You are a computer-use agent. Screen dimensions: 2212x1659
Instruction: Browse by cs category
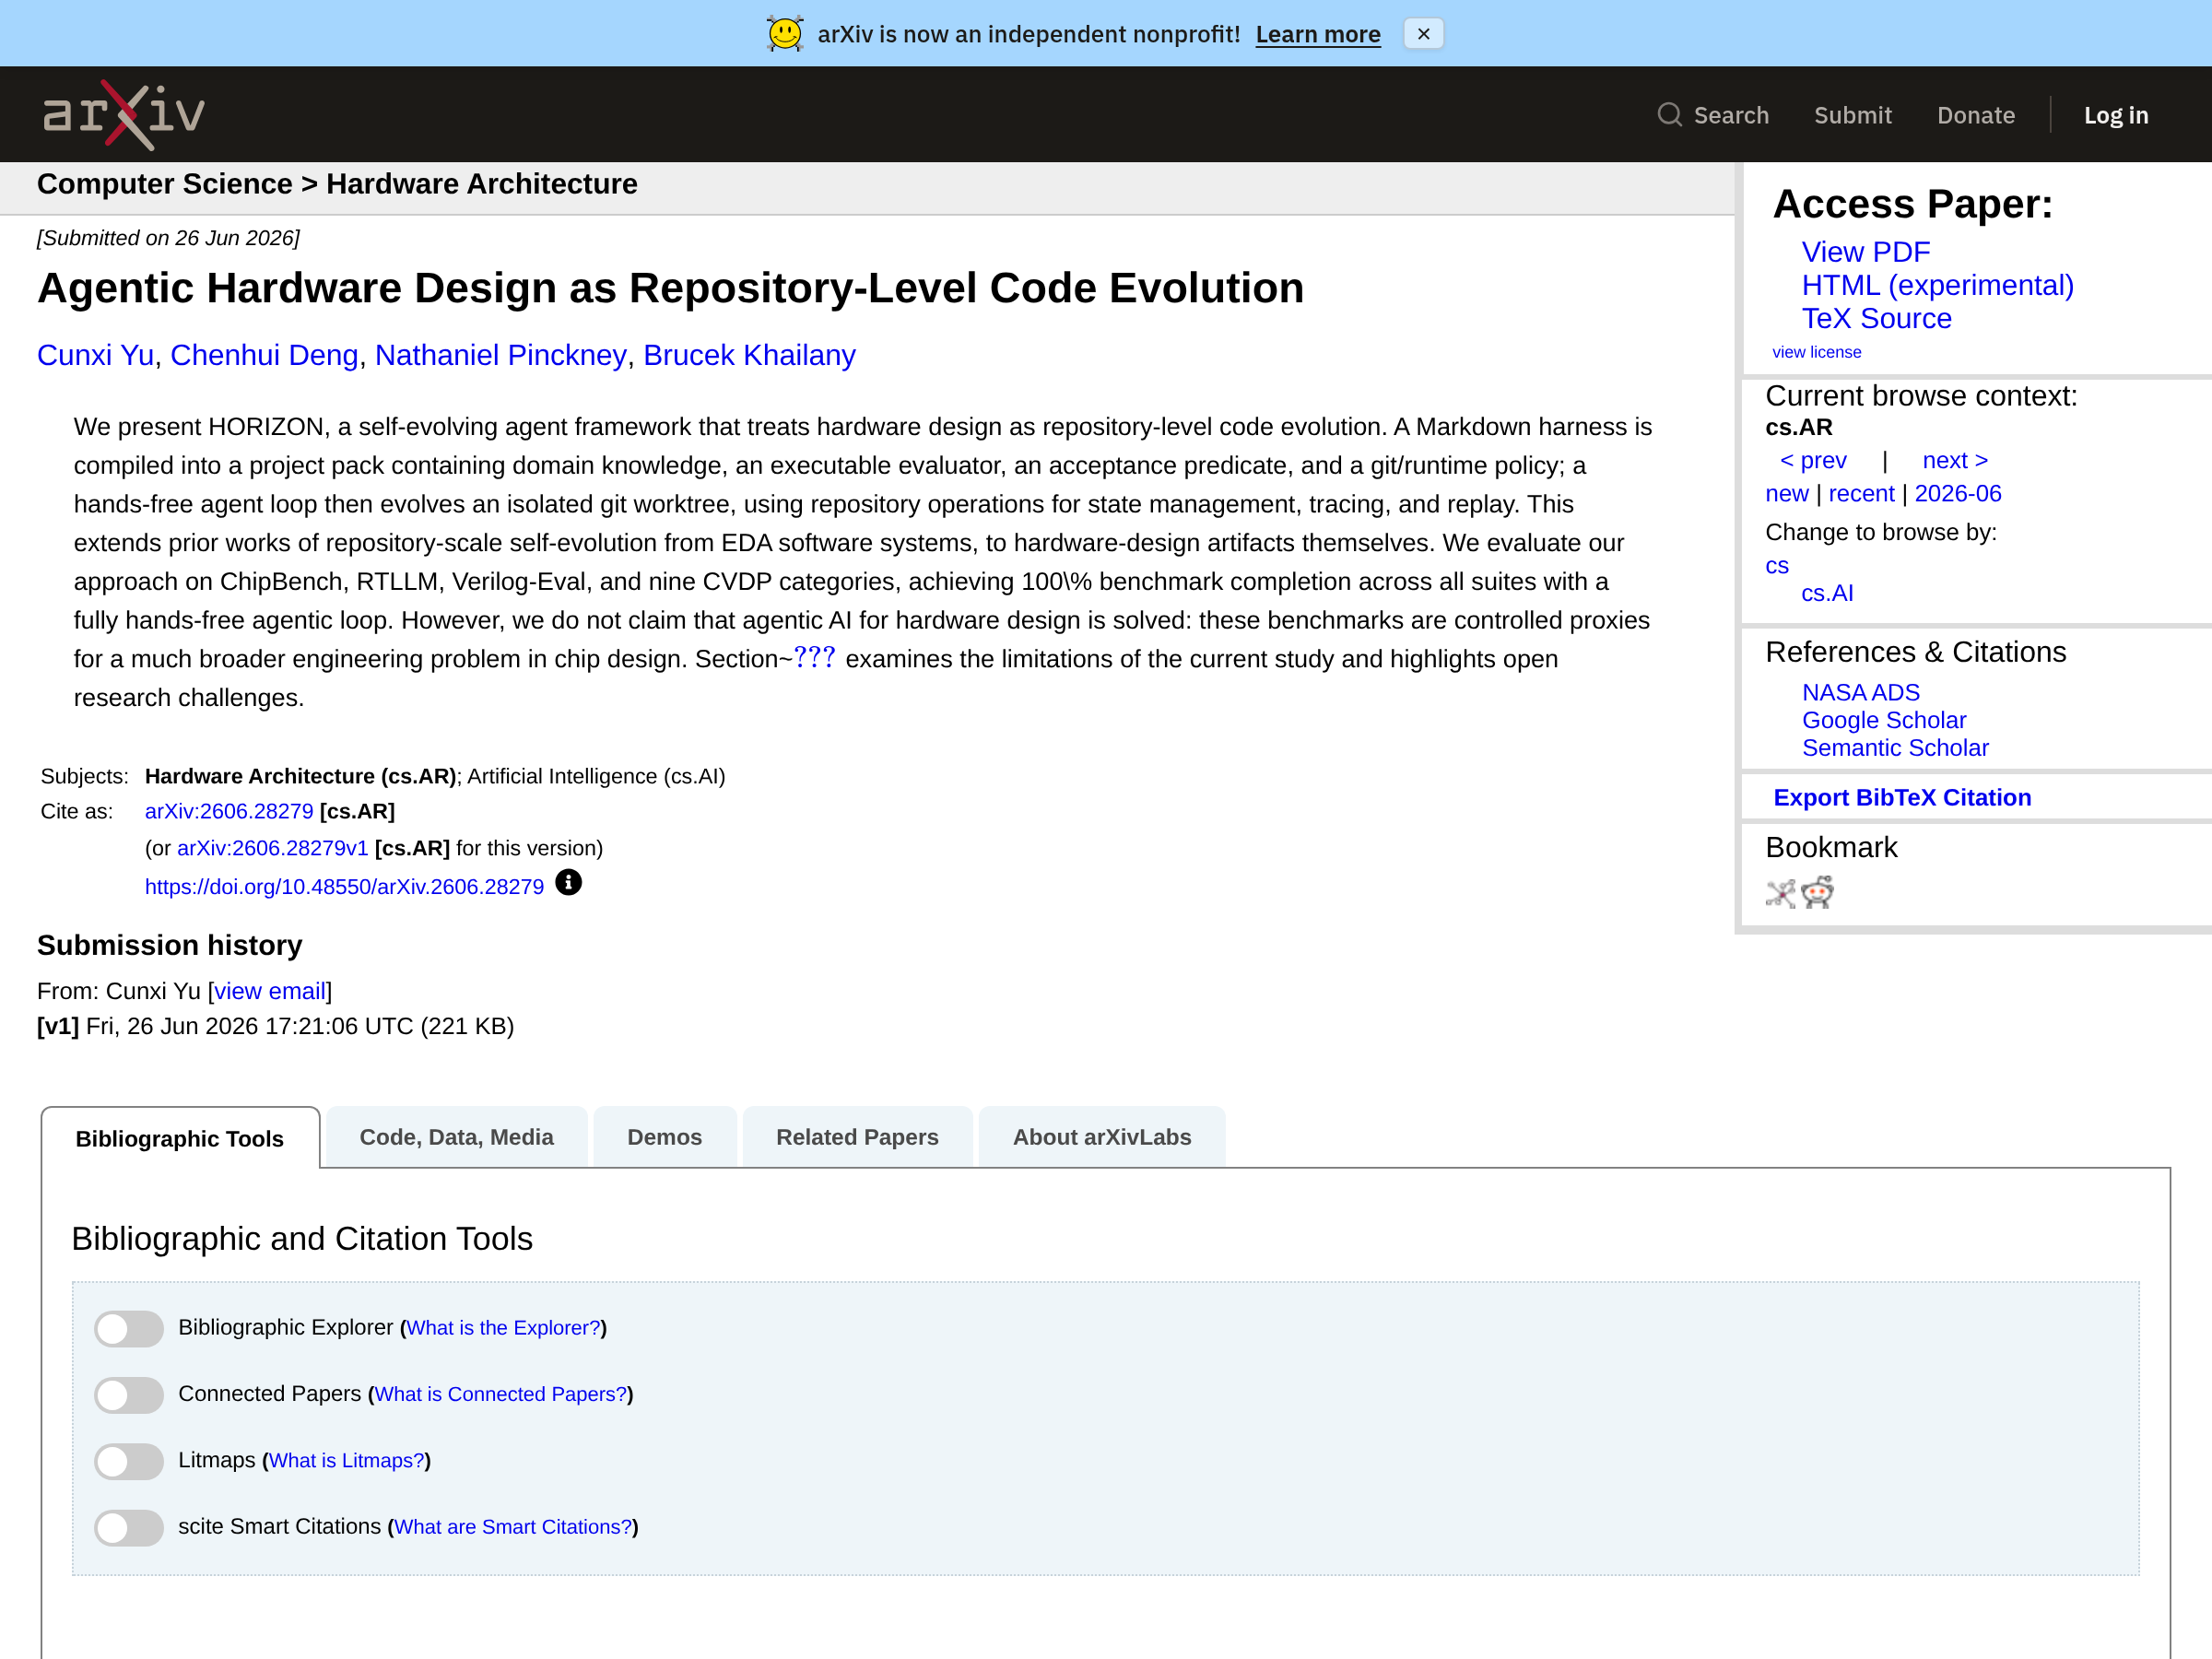click(x=1777, y=566)
